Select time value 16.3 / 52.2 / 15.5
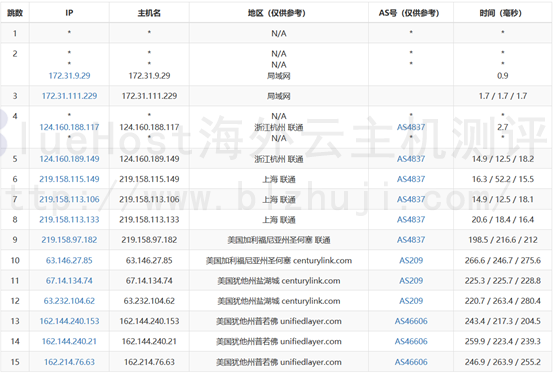 coord(502,179)
